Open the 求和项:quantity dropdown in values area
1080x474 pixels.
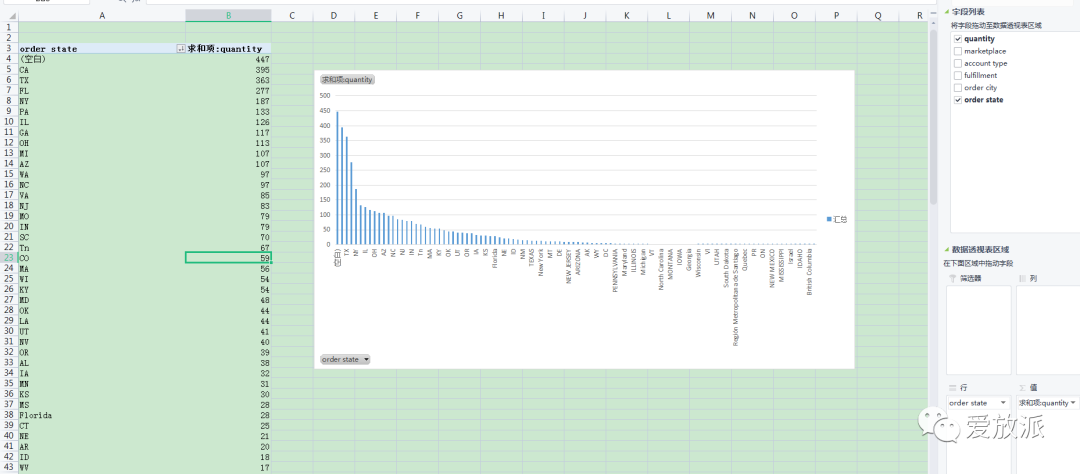(1073, 403)
